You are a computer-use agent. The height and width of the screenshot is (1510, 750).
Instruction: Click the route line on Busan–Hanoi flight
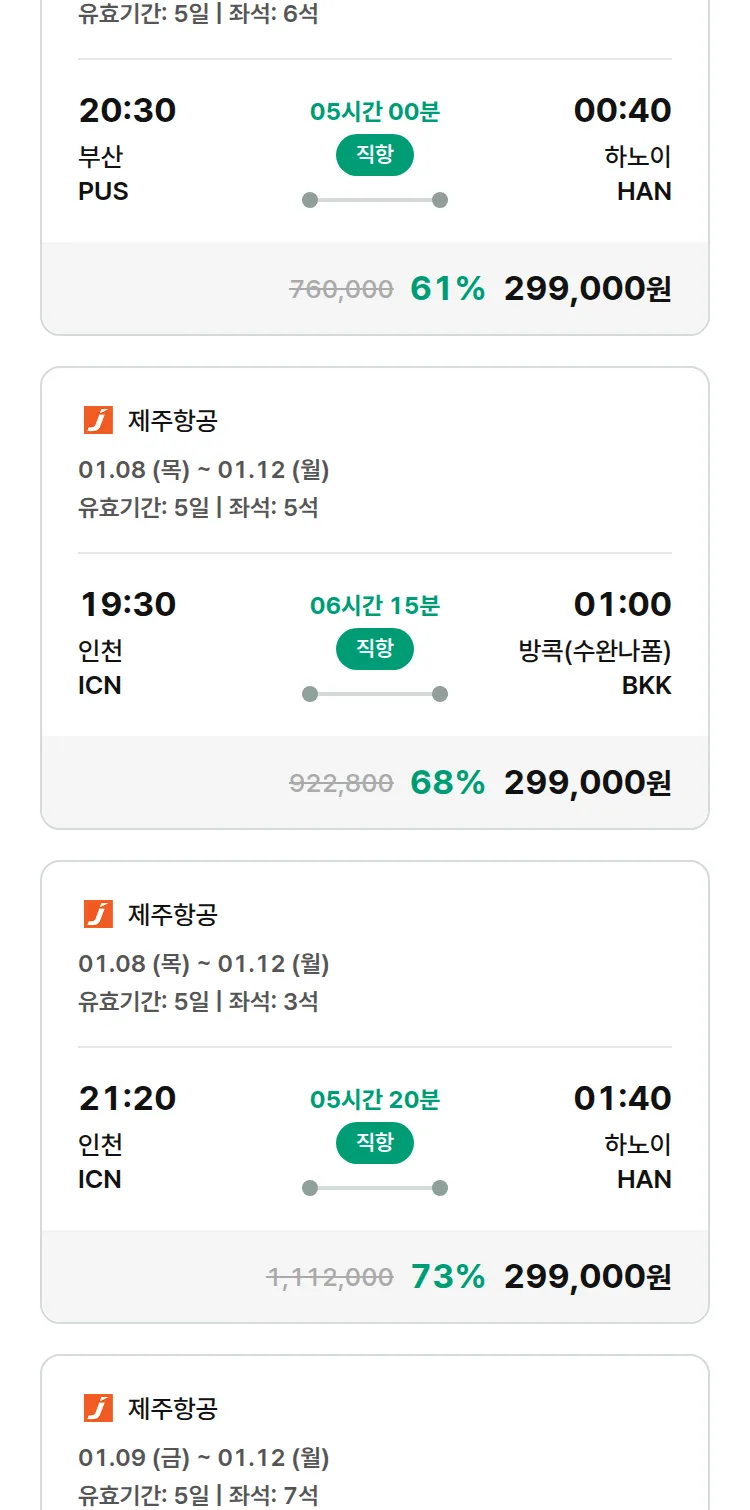pyautogui.click(x=375, y=200)
